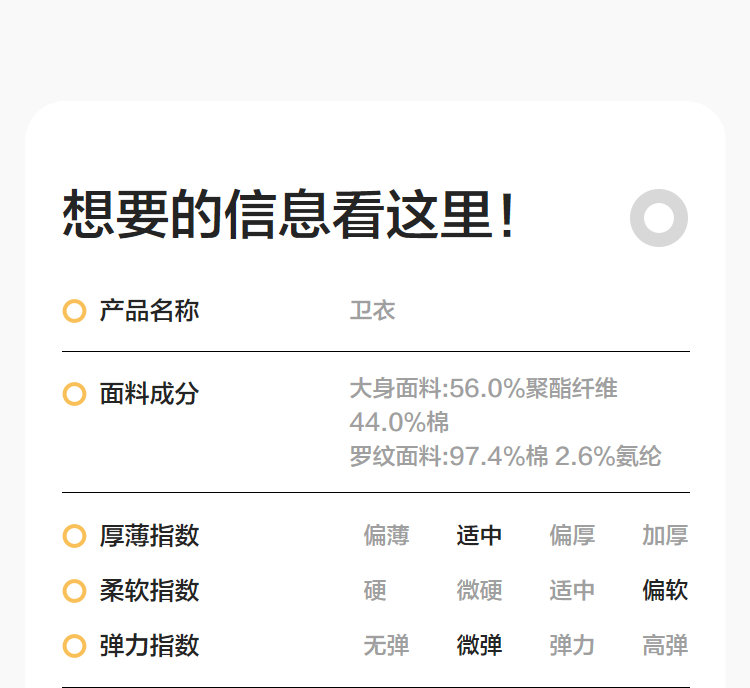Click the orange circle bullet beside 柔软指数
The height and width of the screenshot is (688, 750).
coord(74,591)
